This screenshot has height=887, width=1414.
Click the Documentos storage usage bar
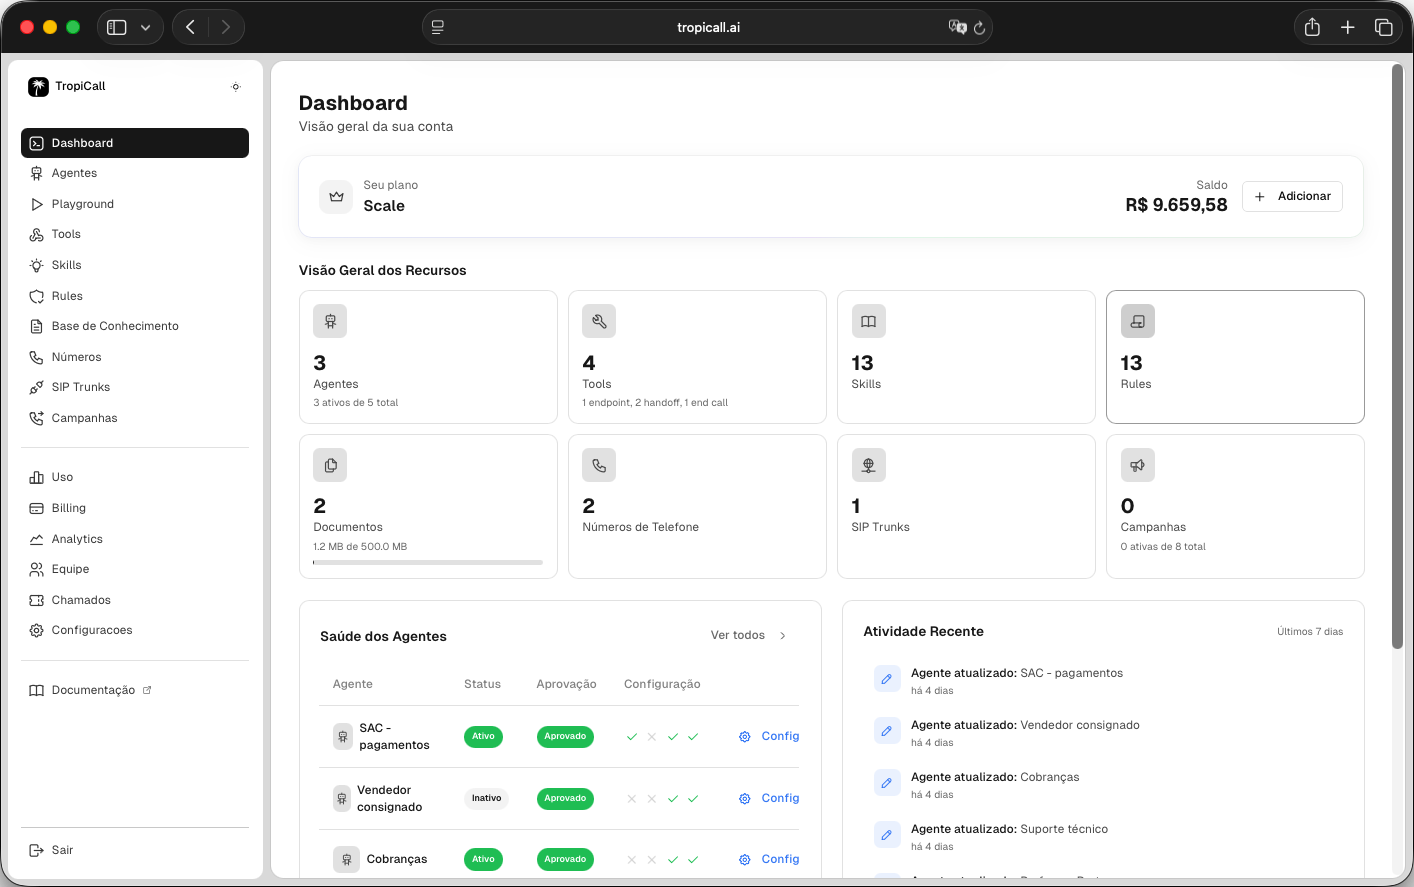pos(428,562)
